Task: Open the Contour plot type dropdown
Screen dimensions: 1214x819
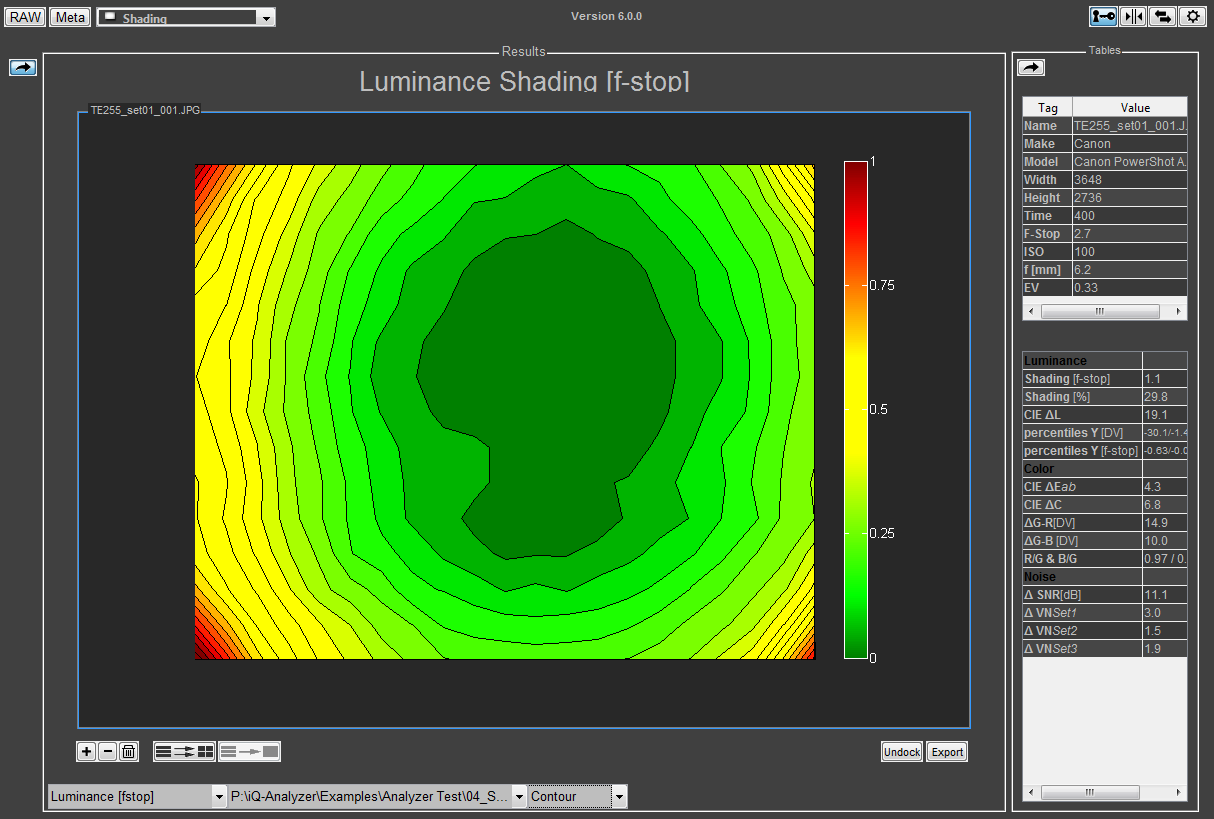Action: (x=619, y=797)
